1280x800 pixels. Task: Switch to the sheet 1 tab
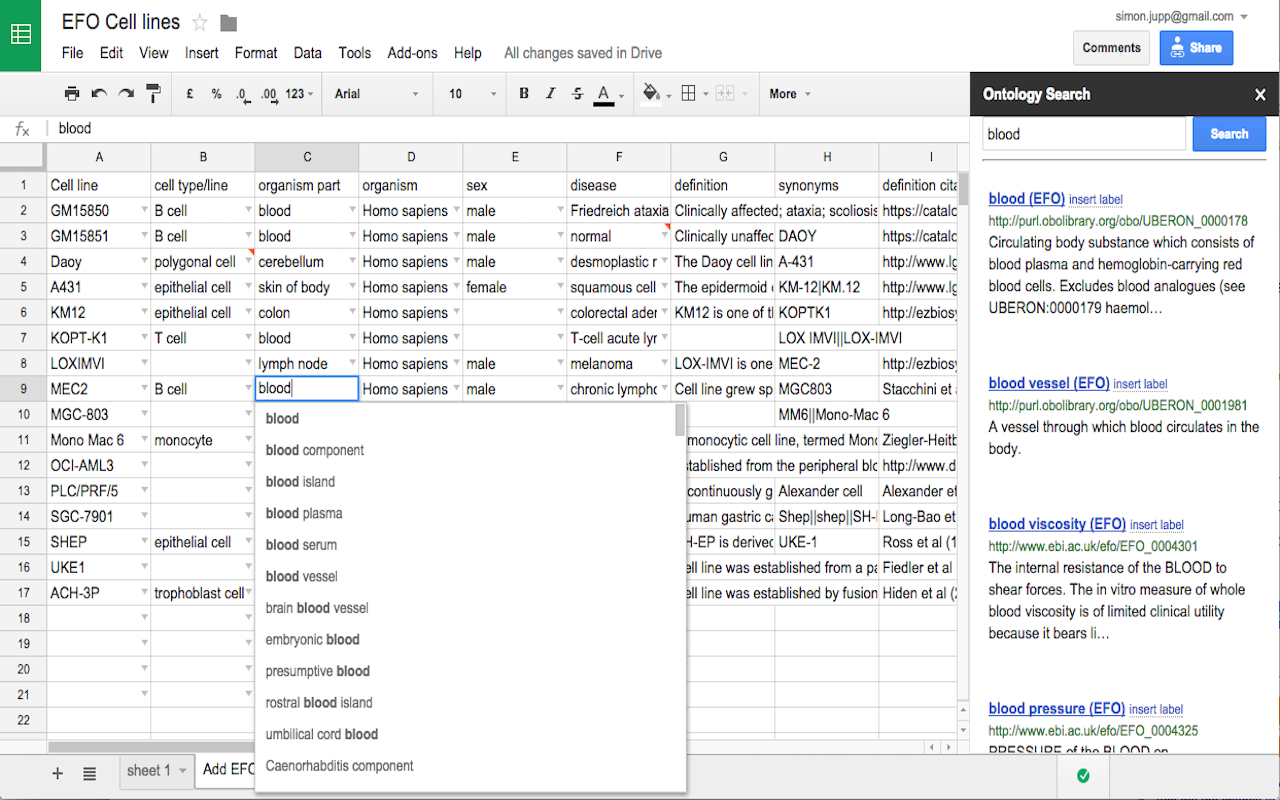pyautogui.click(x=149, y=770)
